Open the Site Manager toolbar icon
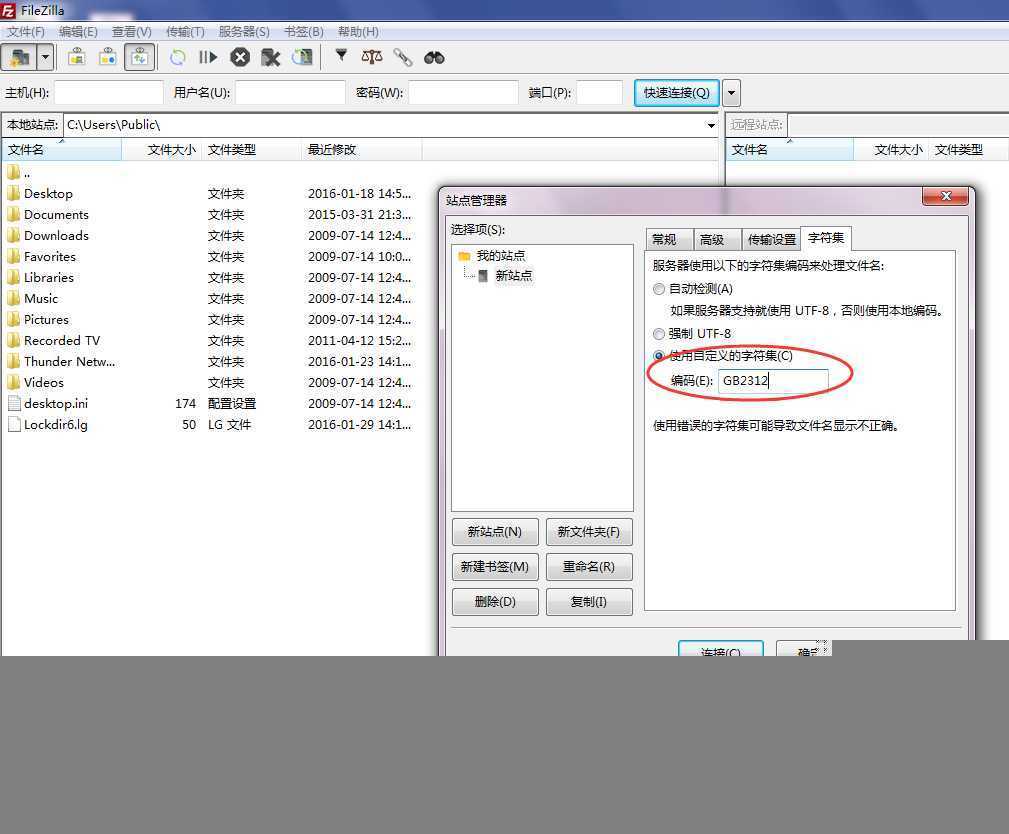The image size is (1009, 834). pos(19,57)
